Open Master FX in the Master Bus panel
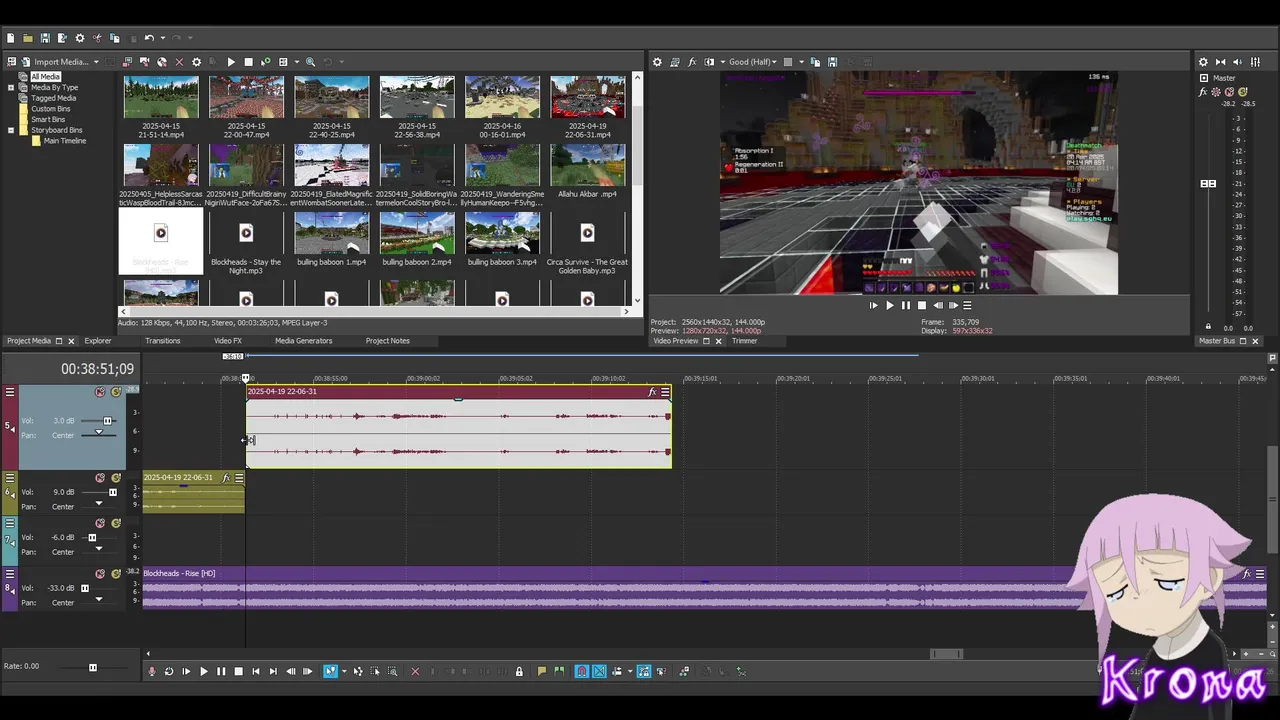 1203,92
